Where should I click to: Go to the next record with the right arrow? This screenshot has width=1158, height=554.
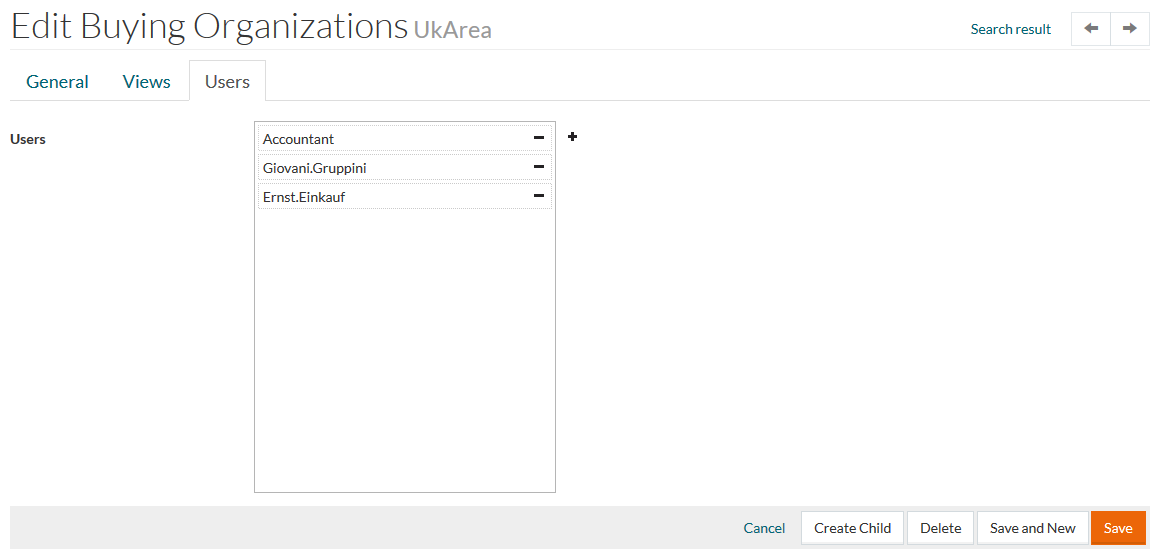coord(1129,29)
